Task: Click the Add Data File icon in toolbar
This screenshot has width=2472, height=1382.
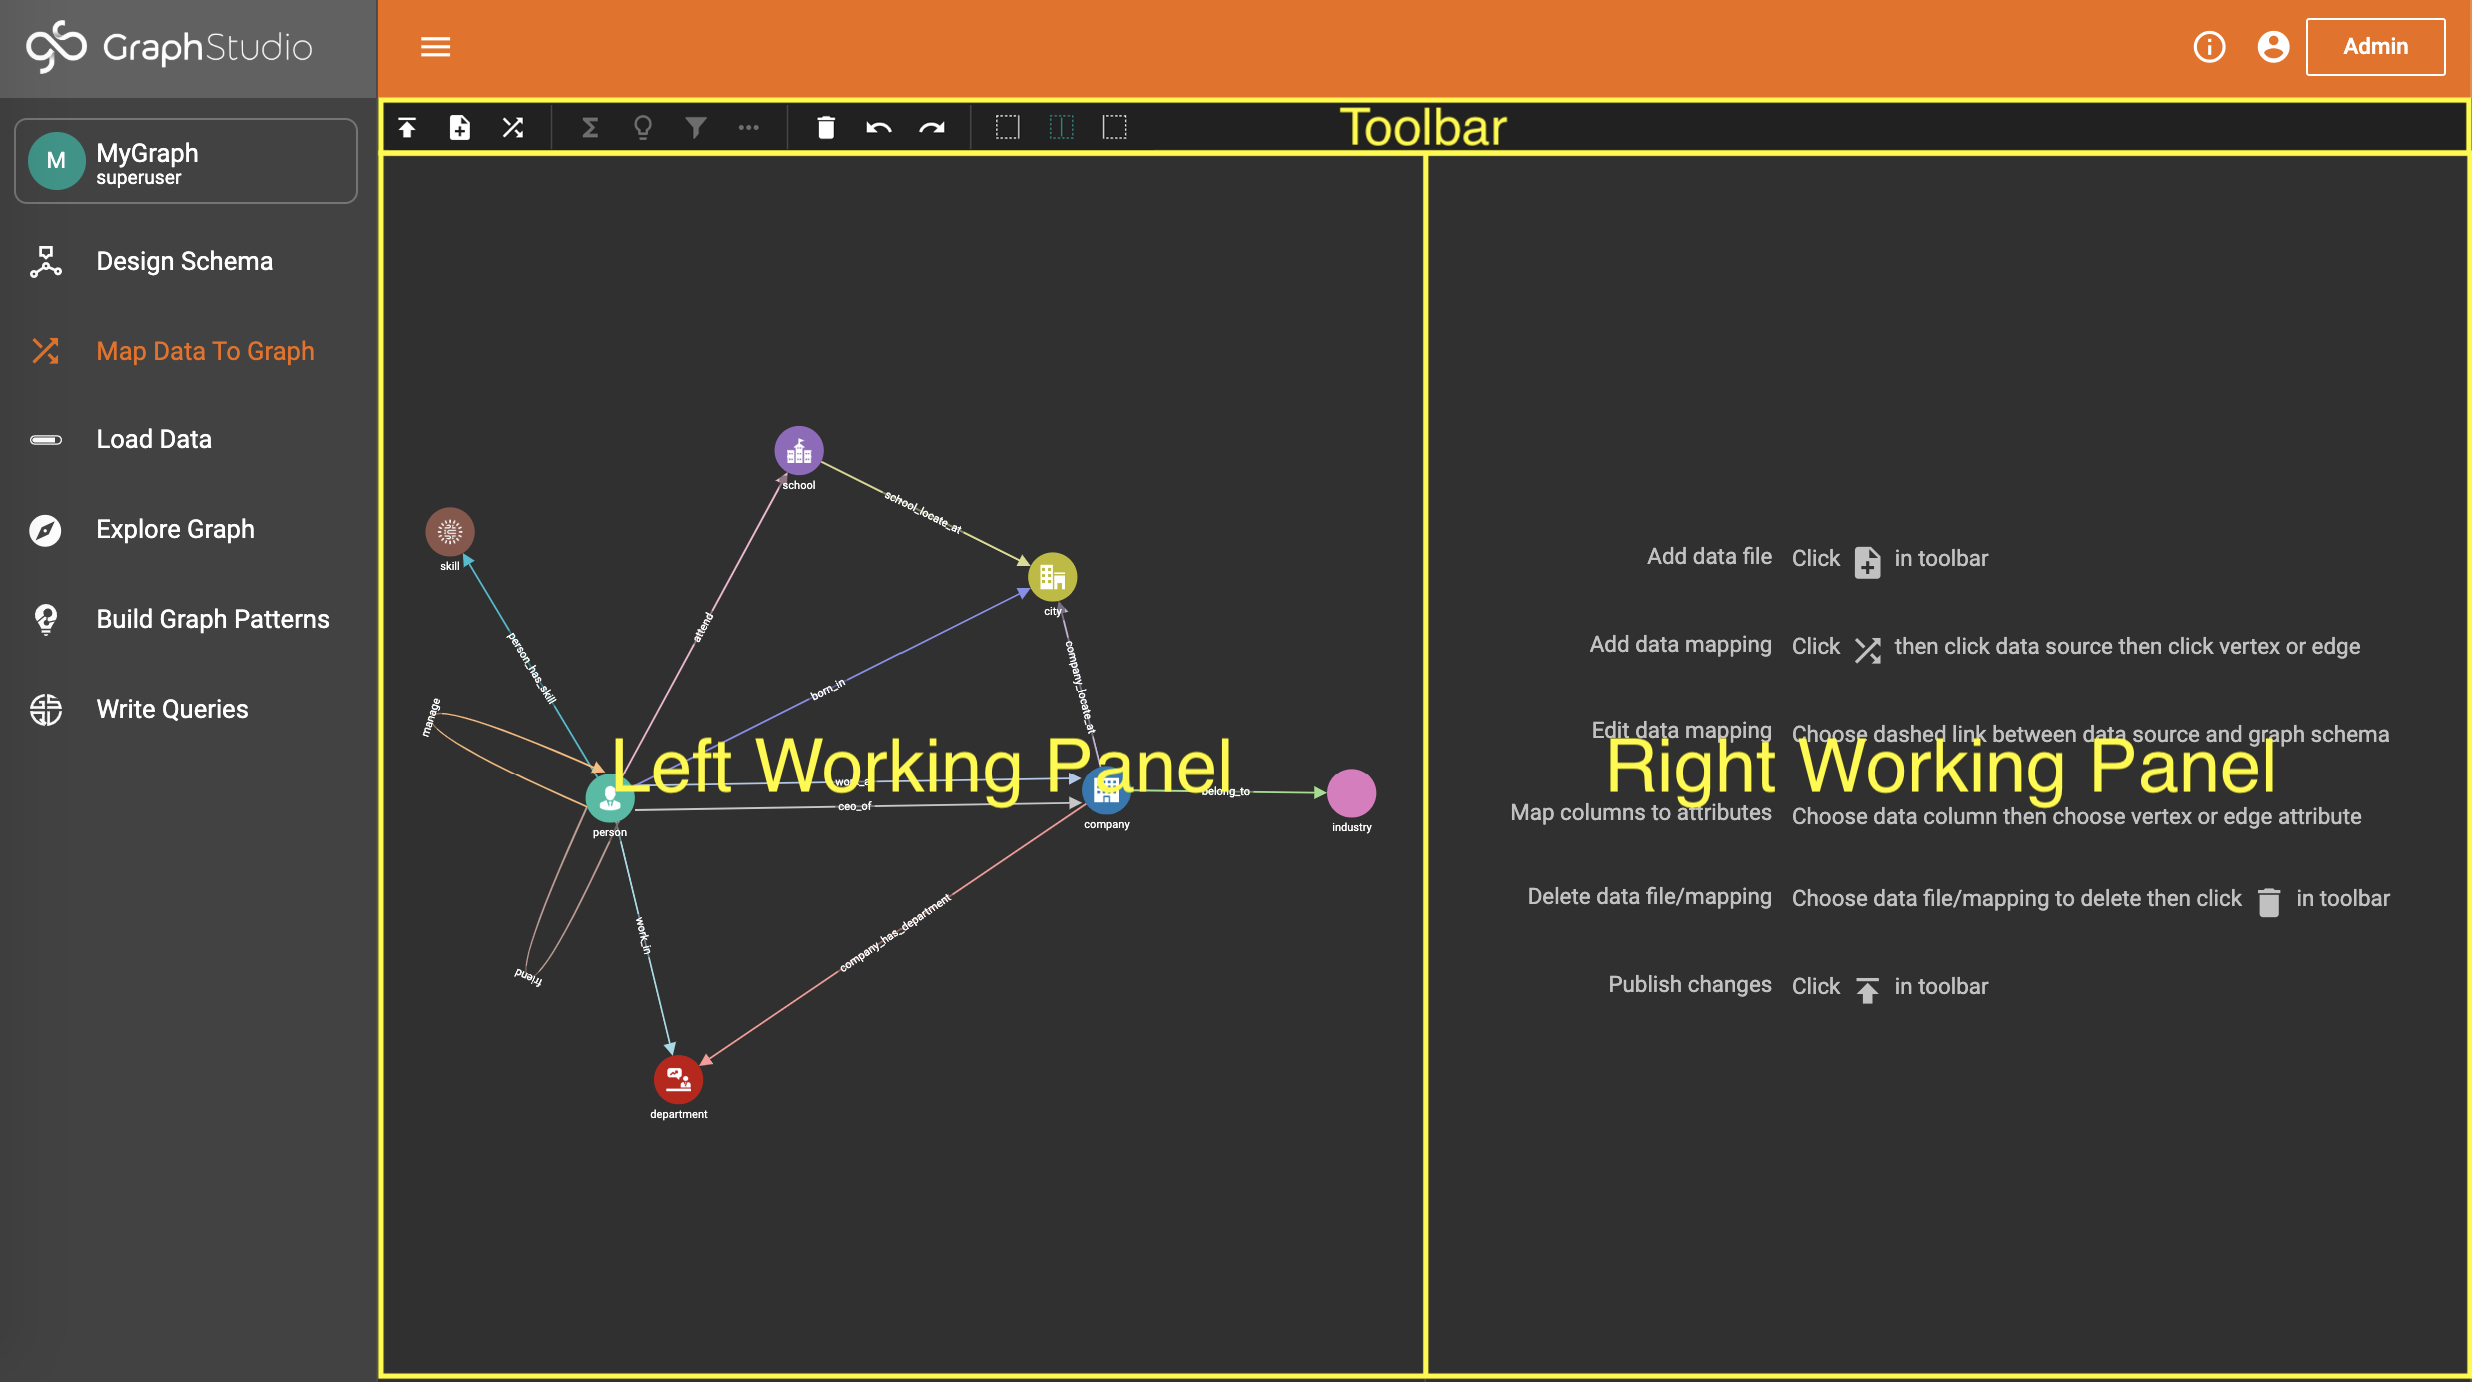Action: [x=458, y=127]
